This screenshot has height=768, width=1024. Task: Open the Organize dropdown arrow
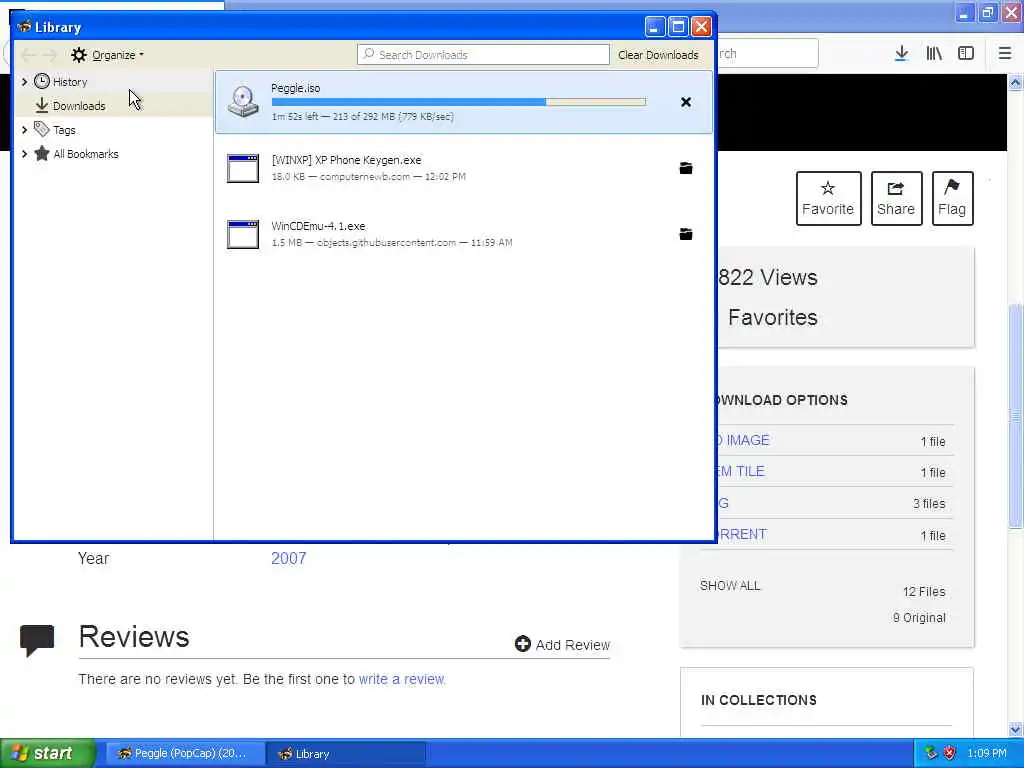141,55
